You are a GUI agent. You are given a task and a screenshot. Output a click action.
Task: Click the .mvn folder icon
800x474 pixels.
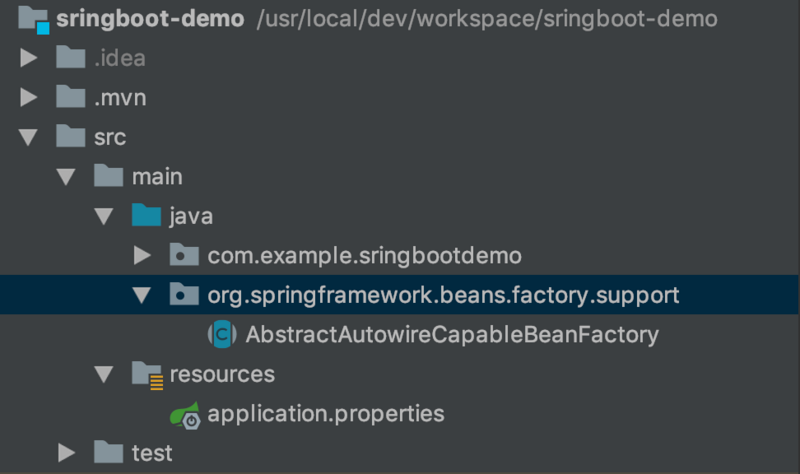pos(71,97)
